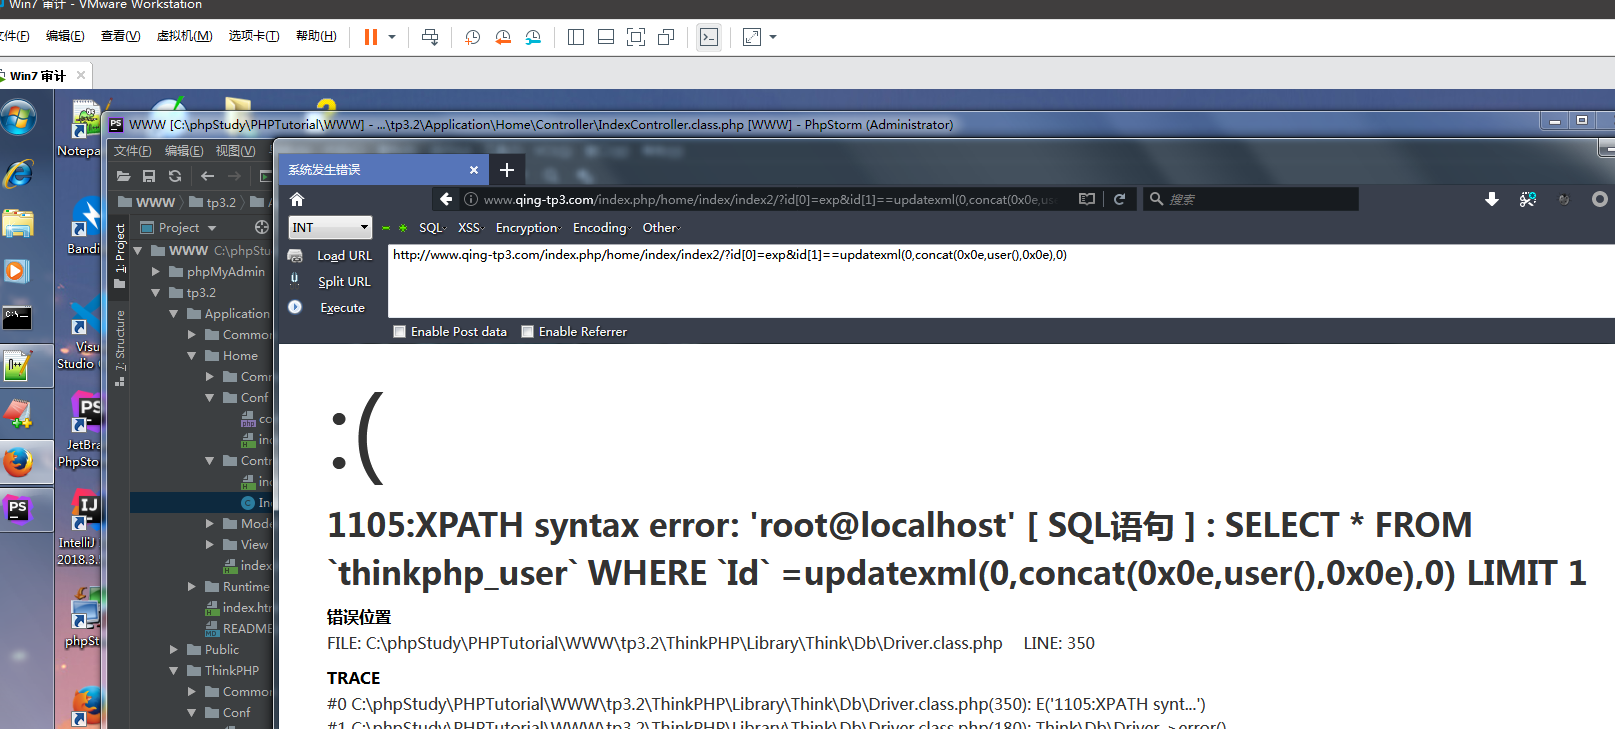Open the VMware snapshot manager icon

(533, 37)
